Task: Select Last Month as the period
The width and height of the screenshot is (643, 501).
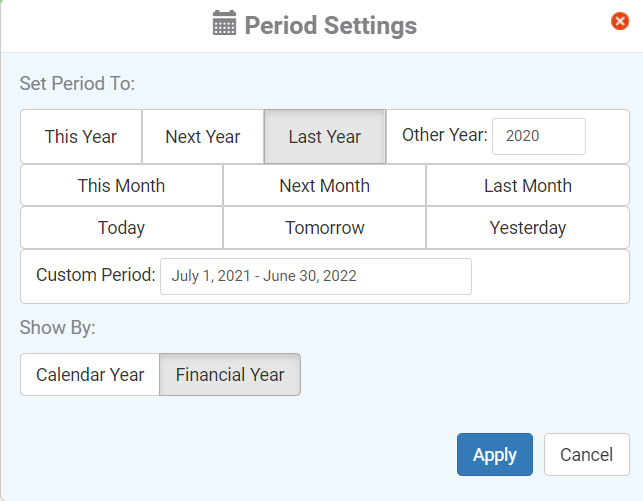Action: pyautogui.click(x=528, y=185)
